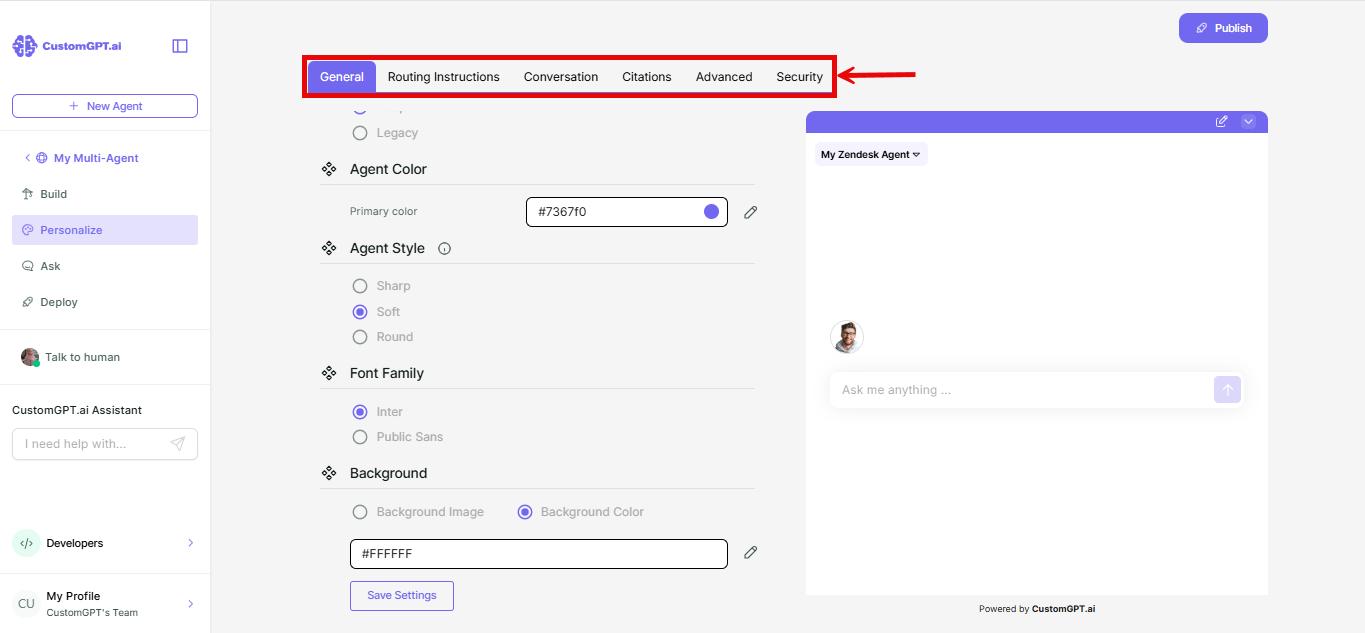1365x633 pixels.
Task: Click the Font Family section icon
Action: pos(329,373)
